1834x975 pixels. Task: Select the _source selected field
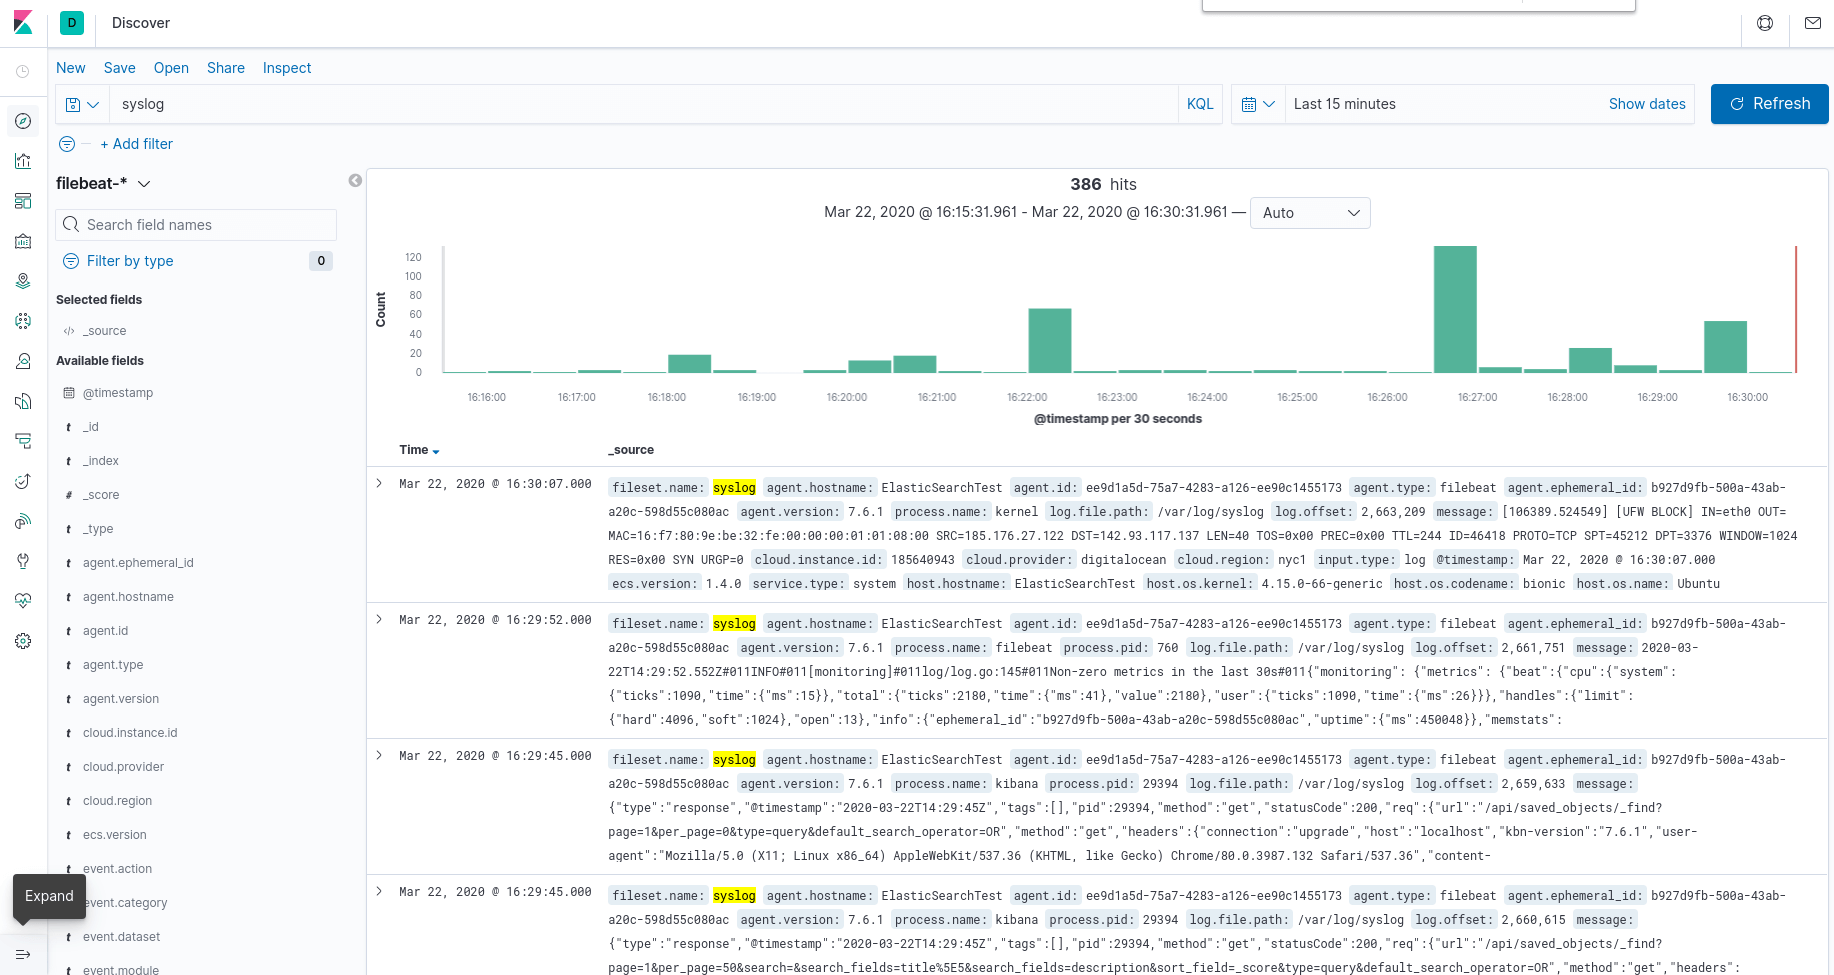105,331
